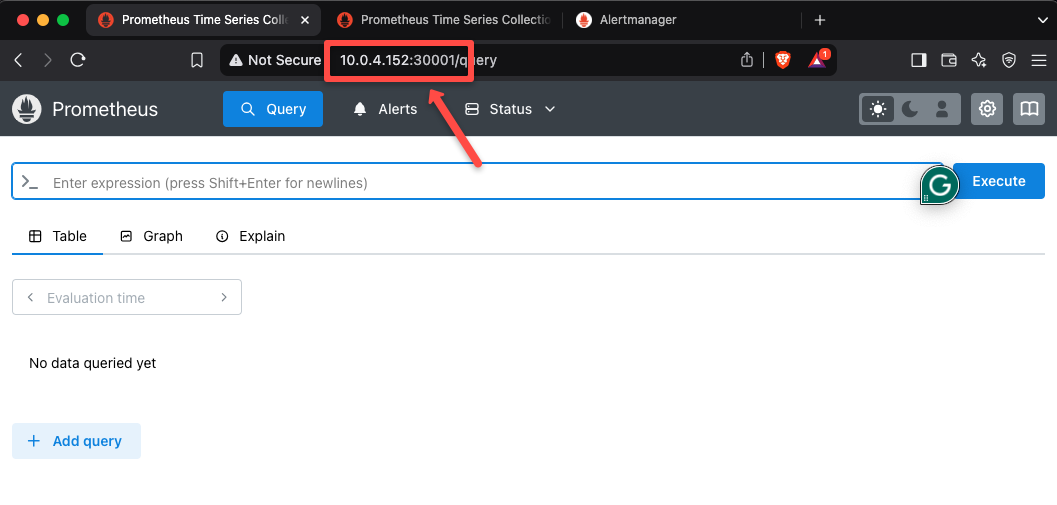Switch to light theme sun icon
This screenshot has width=1057, height=505.
[878, 109]
